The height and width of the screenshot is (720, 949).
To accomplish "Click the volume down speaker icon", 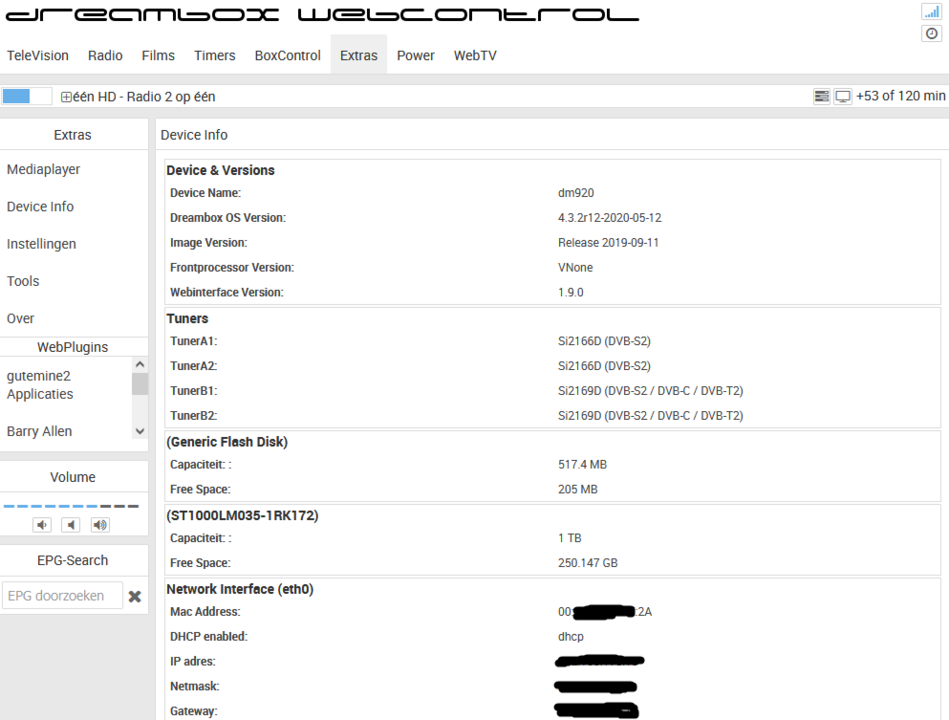I will click(42, 525).
